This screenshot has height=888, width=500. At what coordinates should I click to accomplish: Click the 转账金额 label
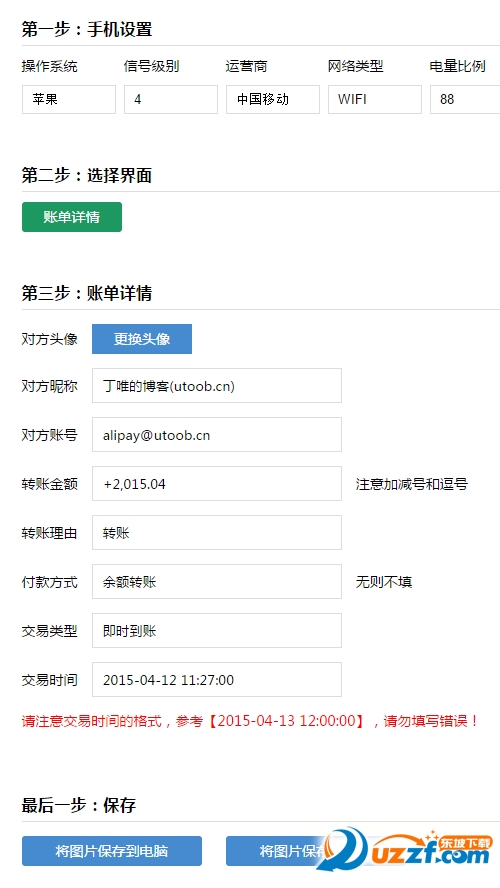click(49, 484)
